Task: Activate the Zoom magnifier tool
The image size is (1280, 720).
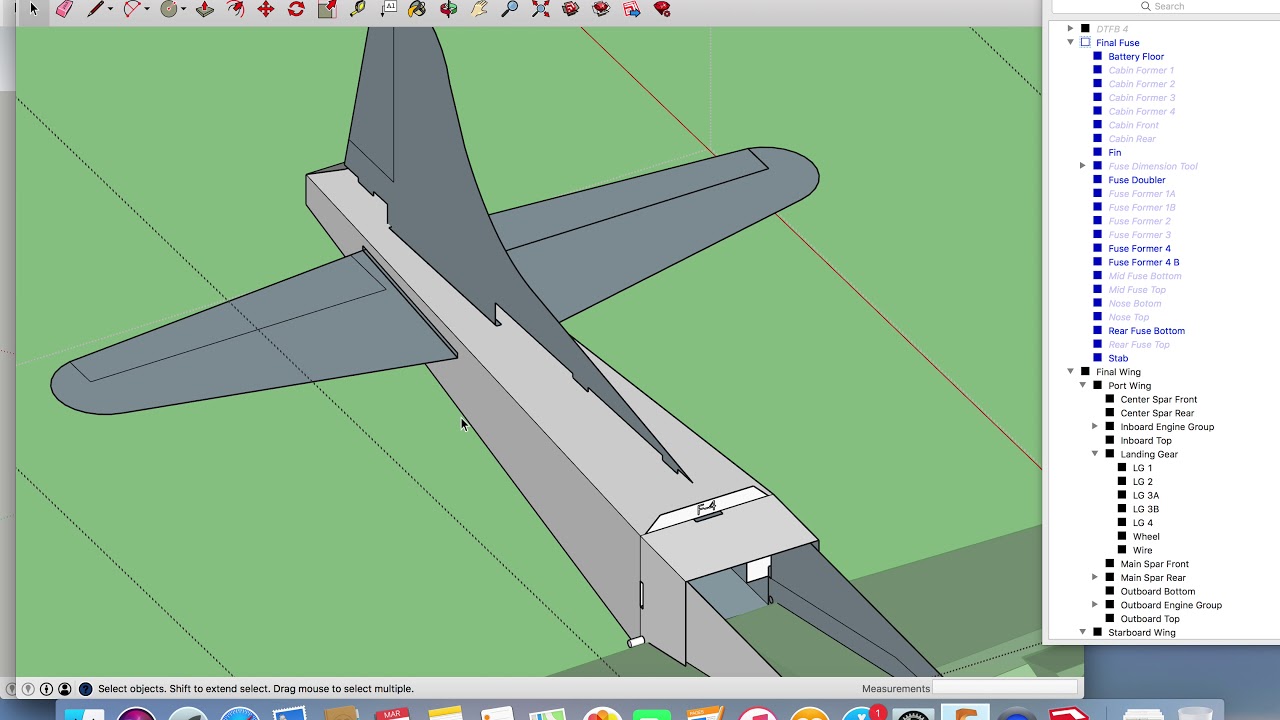Action: click(x=510, y=9)
